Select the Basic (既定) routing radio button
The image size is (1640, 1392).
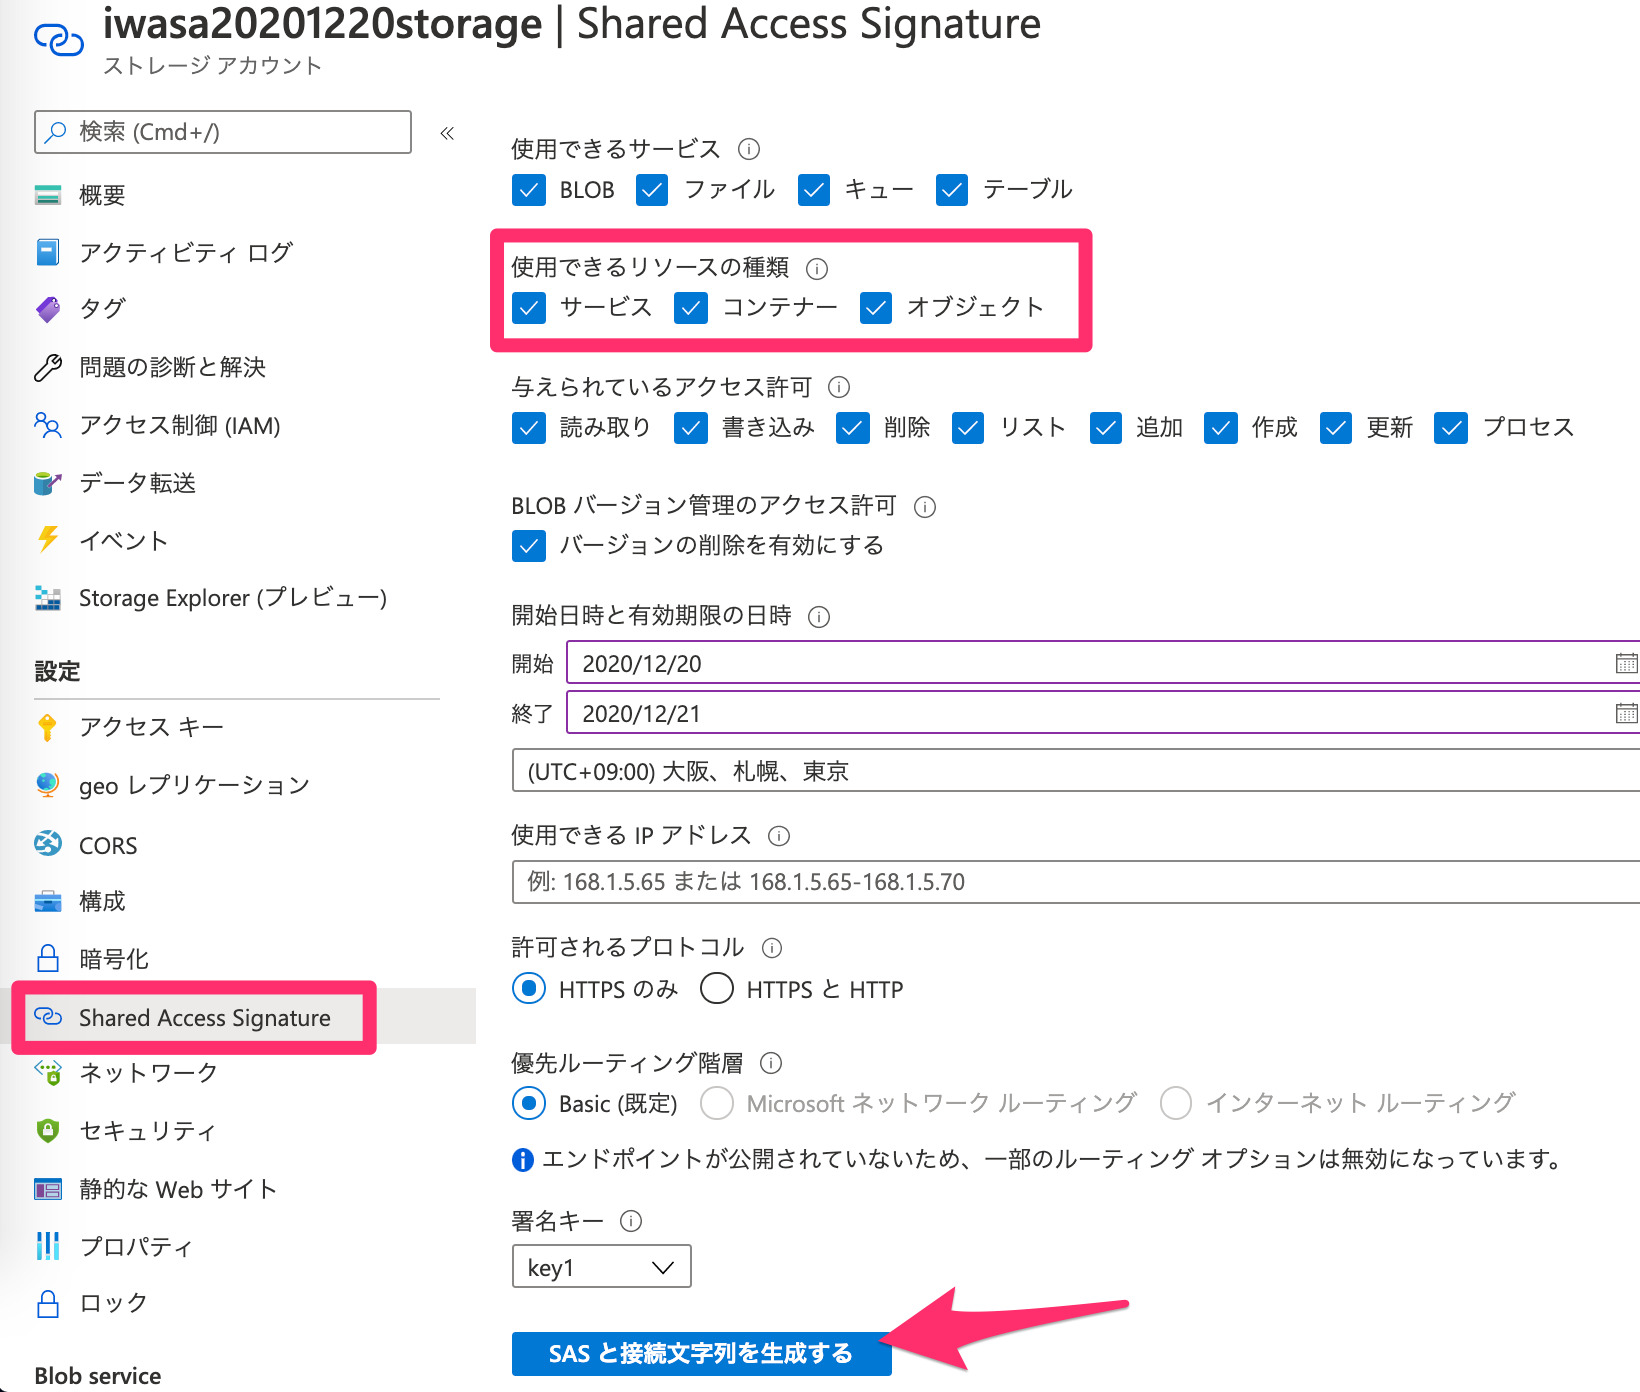pos(529,1103)
